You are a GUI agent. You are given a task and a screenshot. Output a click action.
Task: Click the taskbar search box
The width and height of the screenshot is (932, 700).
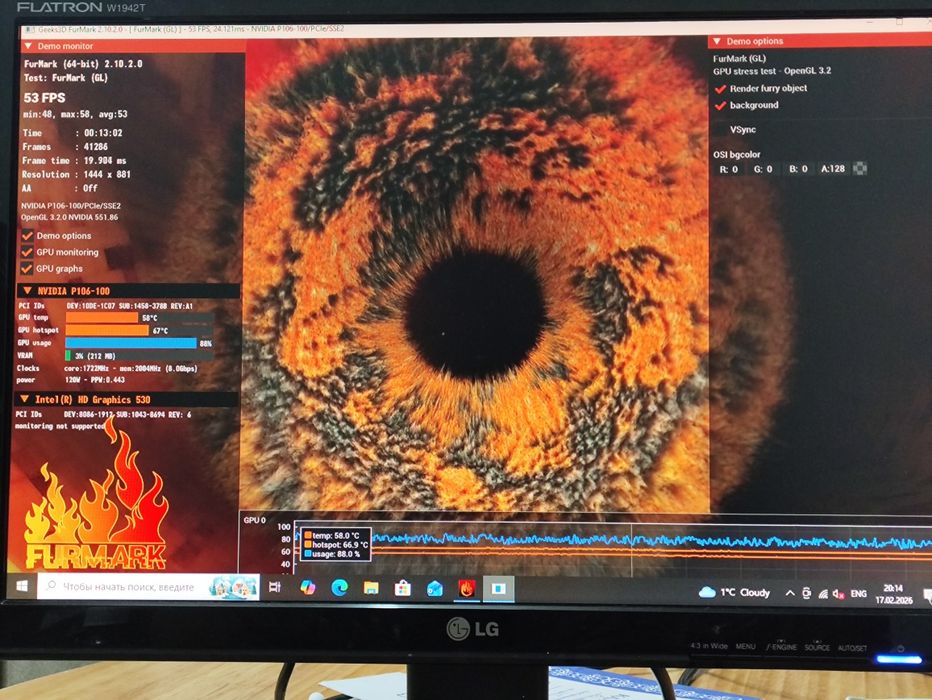[148, 587]
